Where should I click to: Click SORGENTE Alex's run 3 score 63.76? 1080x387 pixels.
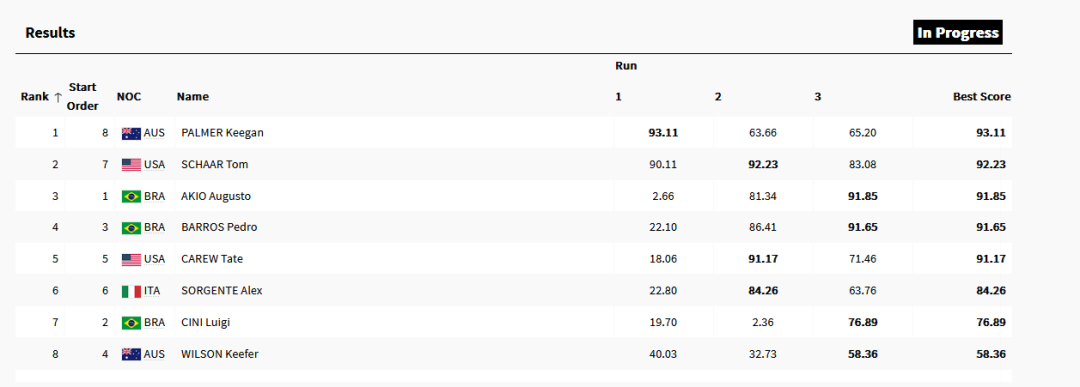pos(862,291)
